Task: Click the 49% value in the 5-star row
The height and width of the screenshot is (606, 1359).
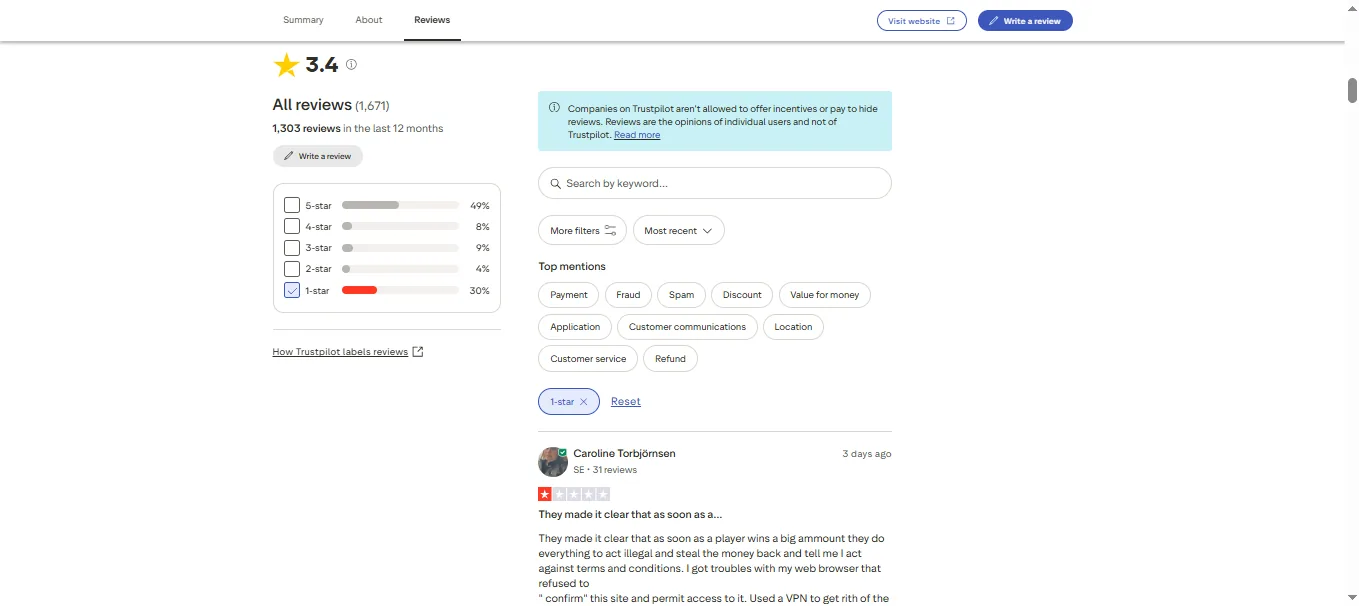Action: click(x=480, y=206)
